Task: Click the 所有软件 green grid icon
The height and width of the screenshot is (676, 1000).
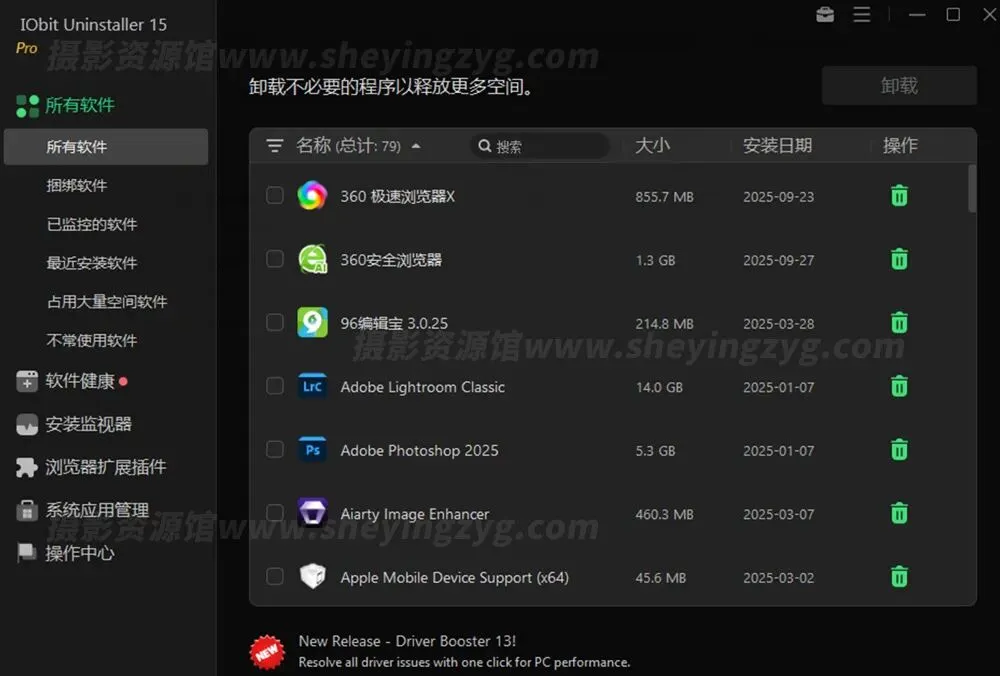Action: (27, 106)
